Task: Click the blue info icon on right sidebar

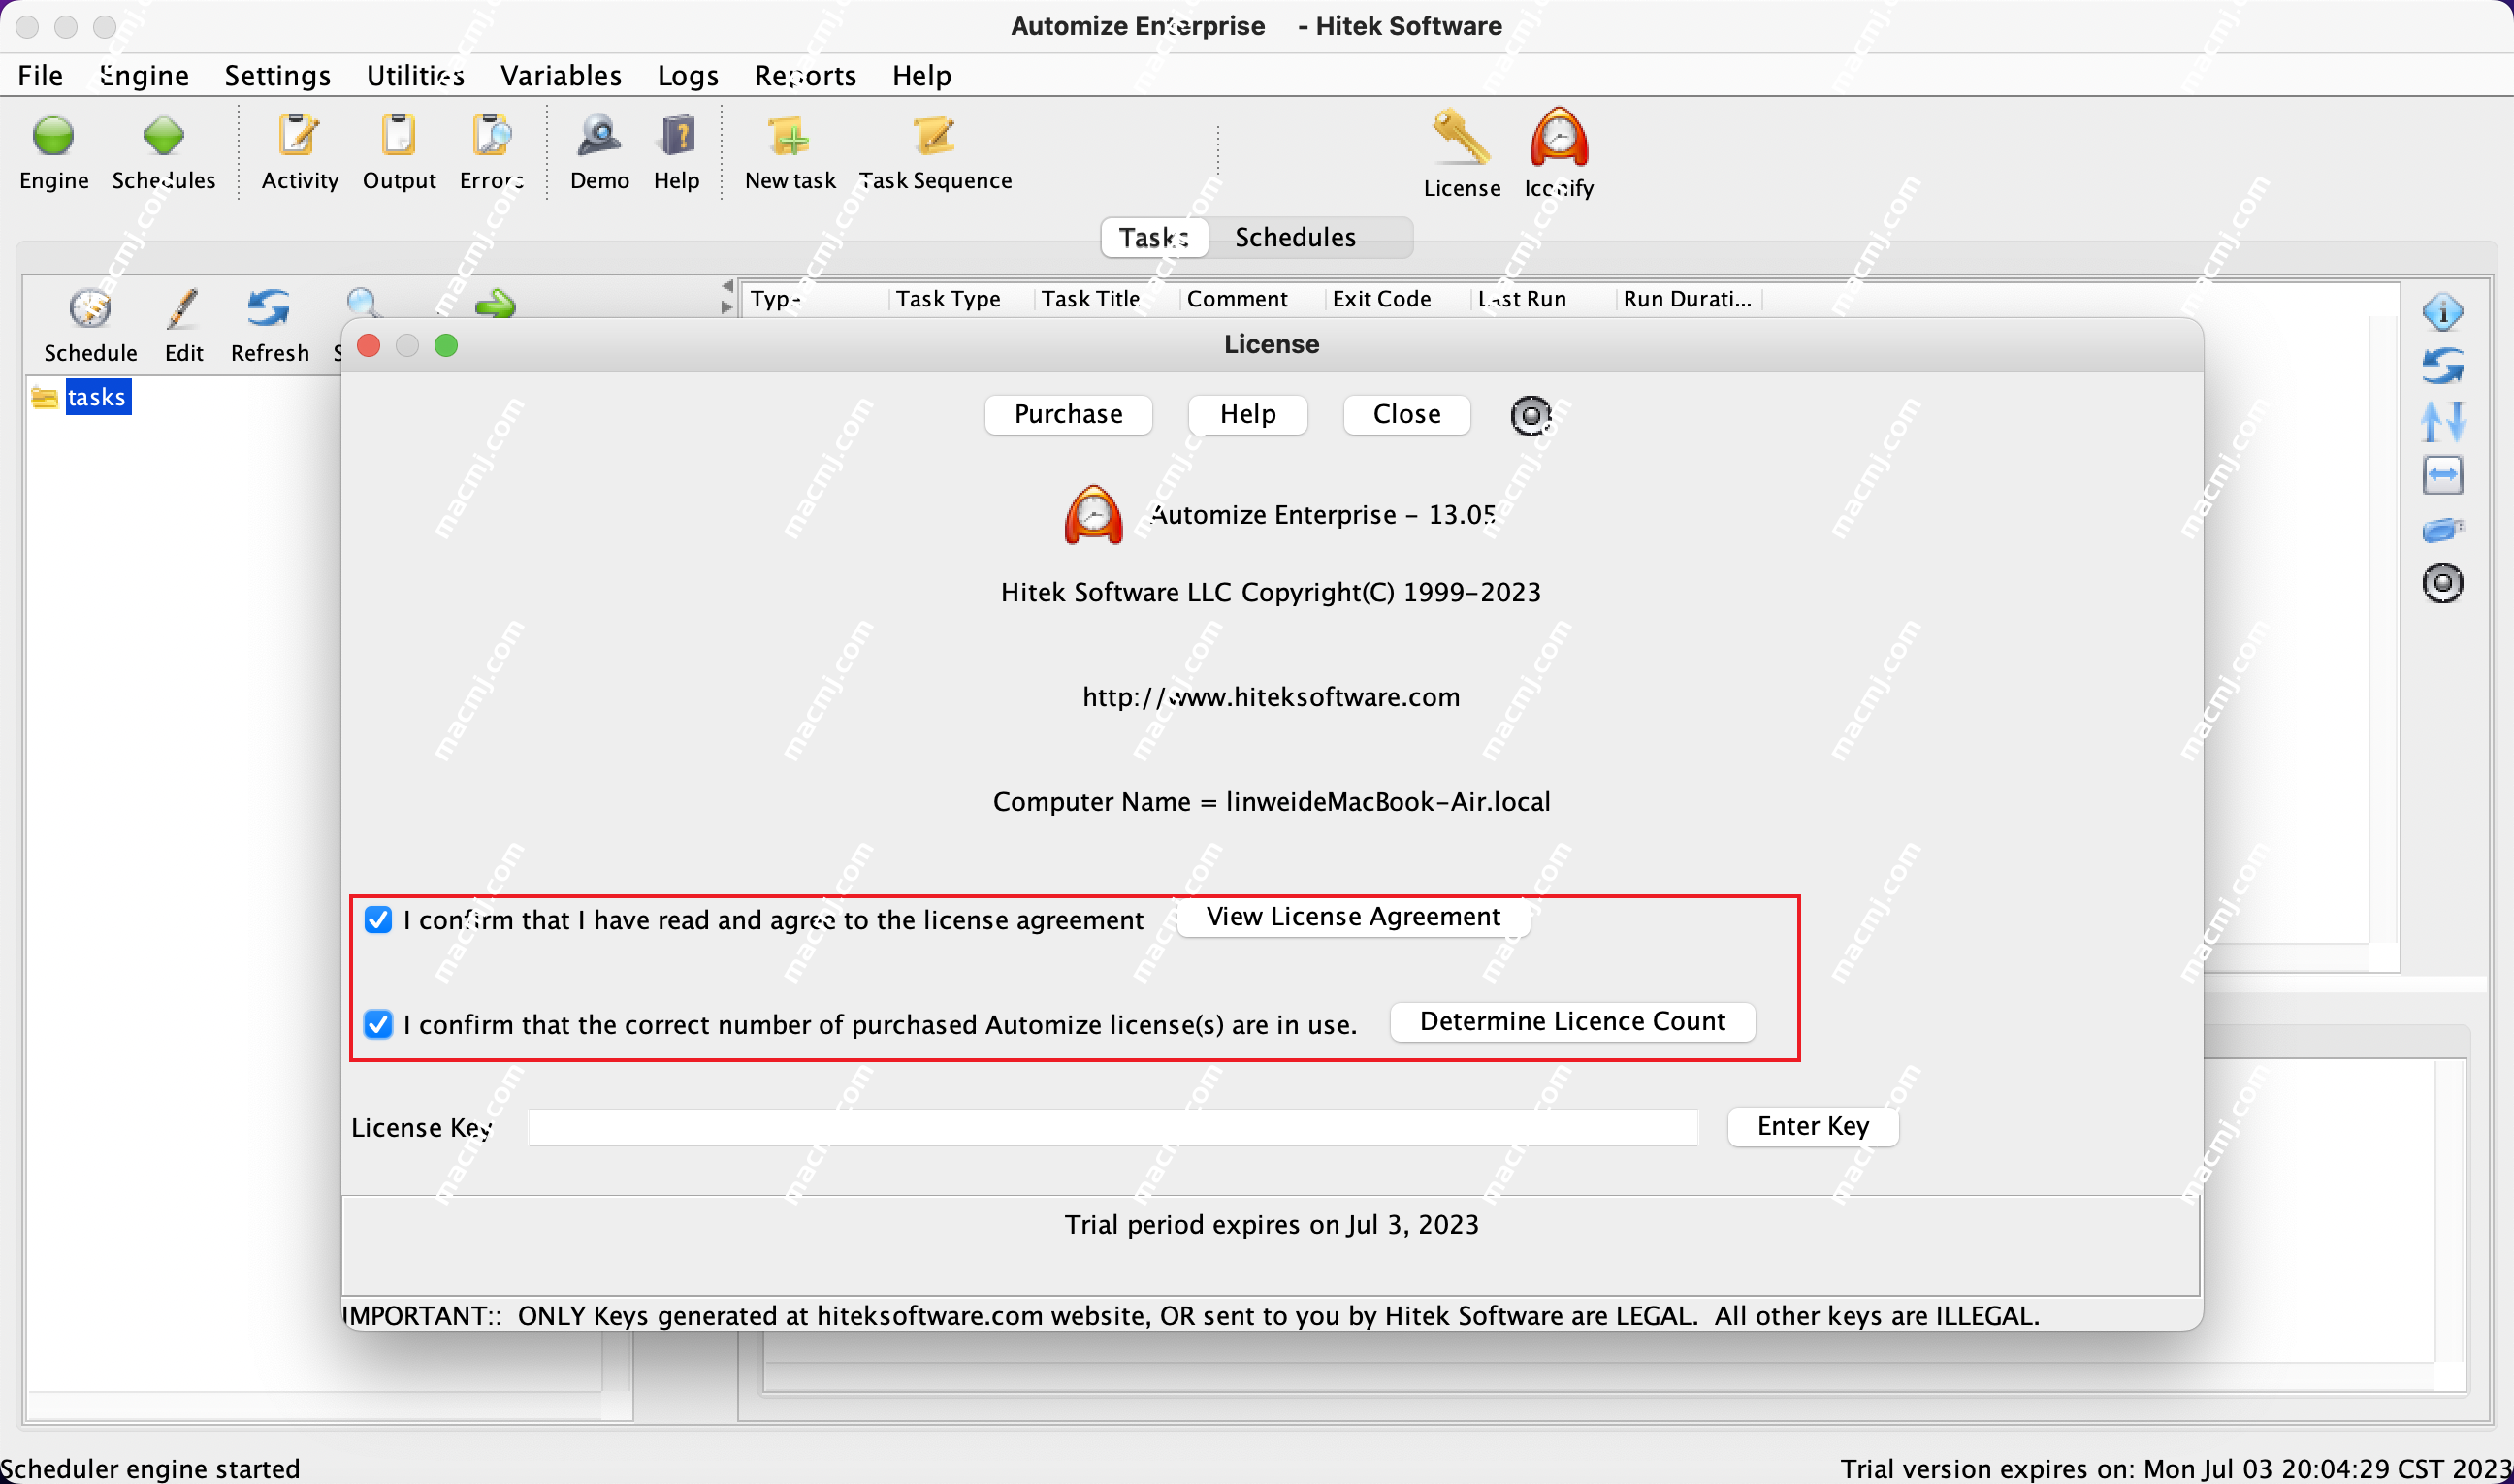Action: pos(2442,312)
